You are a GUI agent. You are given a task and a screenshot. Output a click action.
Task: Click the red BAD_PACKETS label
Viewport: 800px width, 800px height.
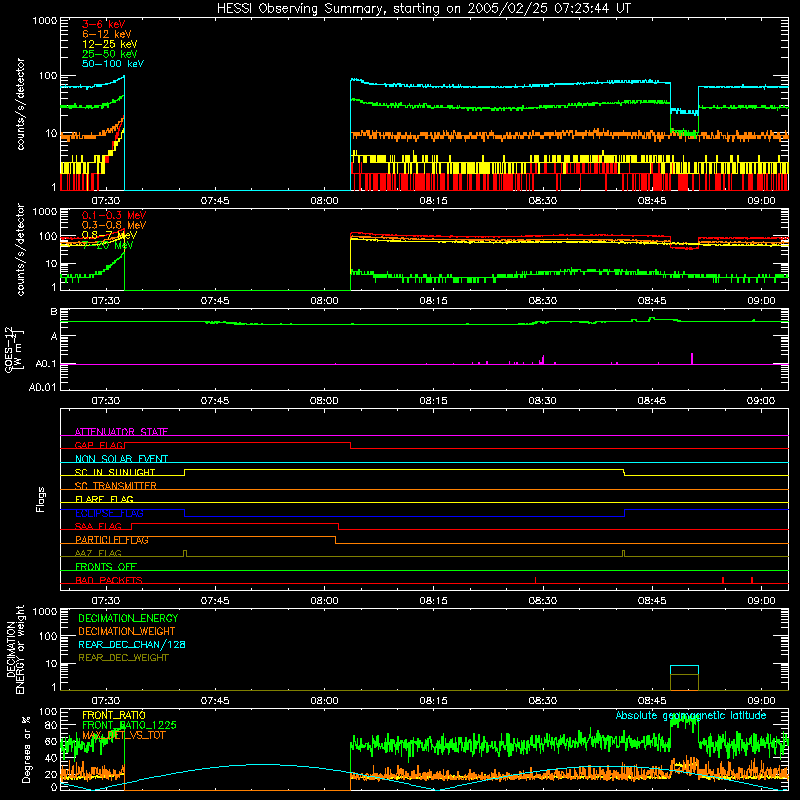tap(109, 580)
